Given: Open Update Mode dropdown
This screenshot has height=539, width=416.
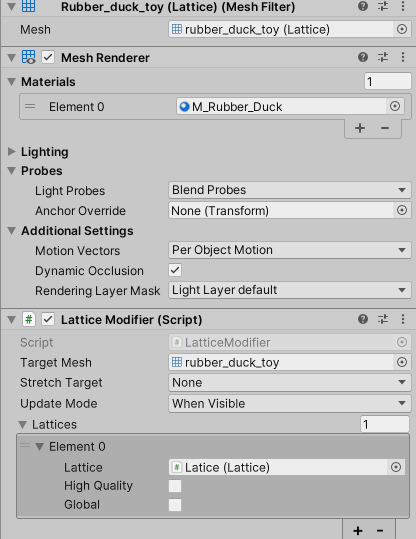Looking at the screenshot, I should click(x=290, y=404).
